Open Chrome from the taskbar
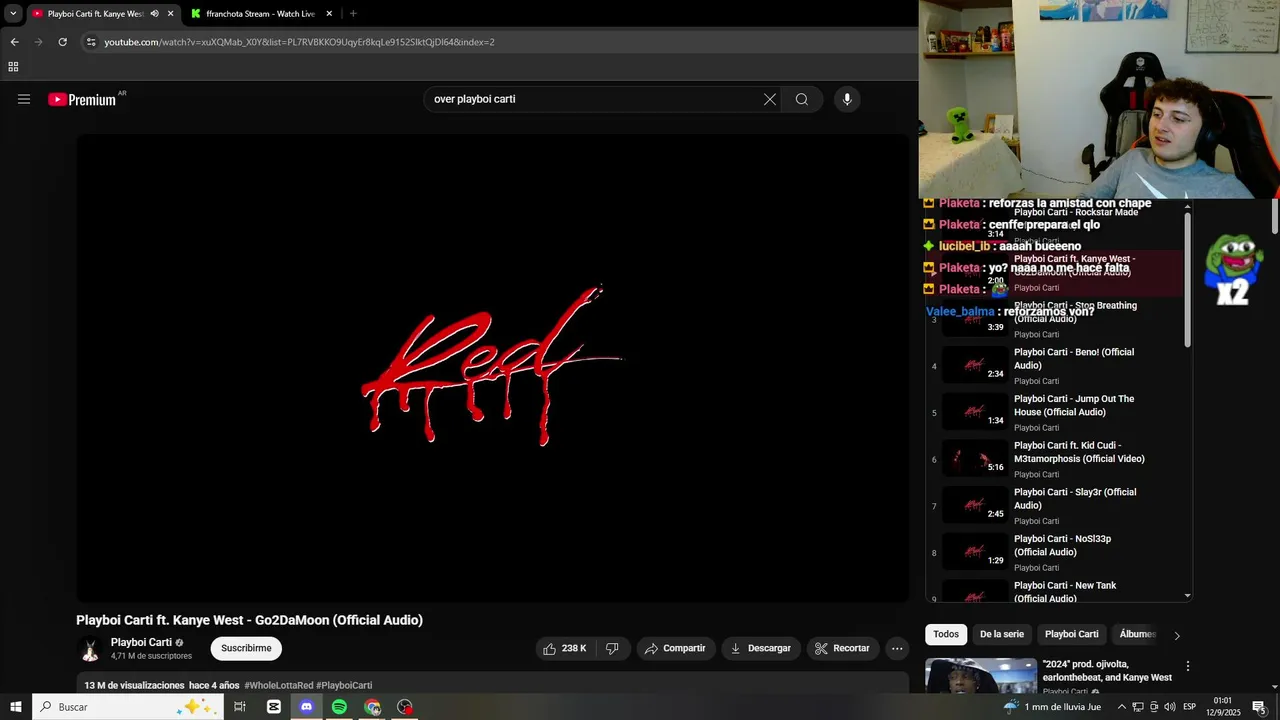 [x=372, y=707]
